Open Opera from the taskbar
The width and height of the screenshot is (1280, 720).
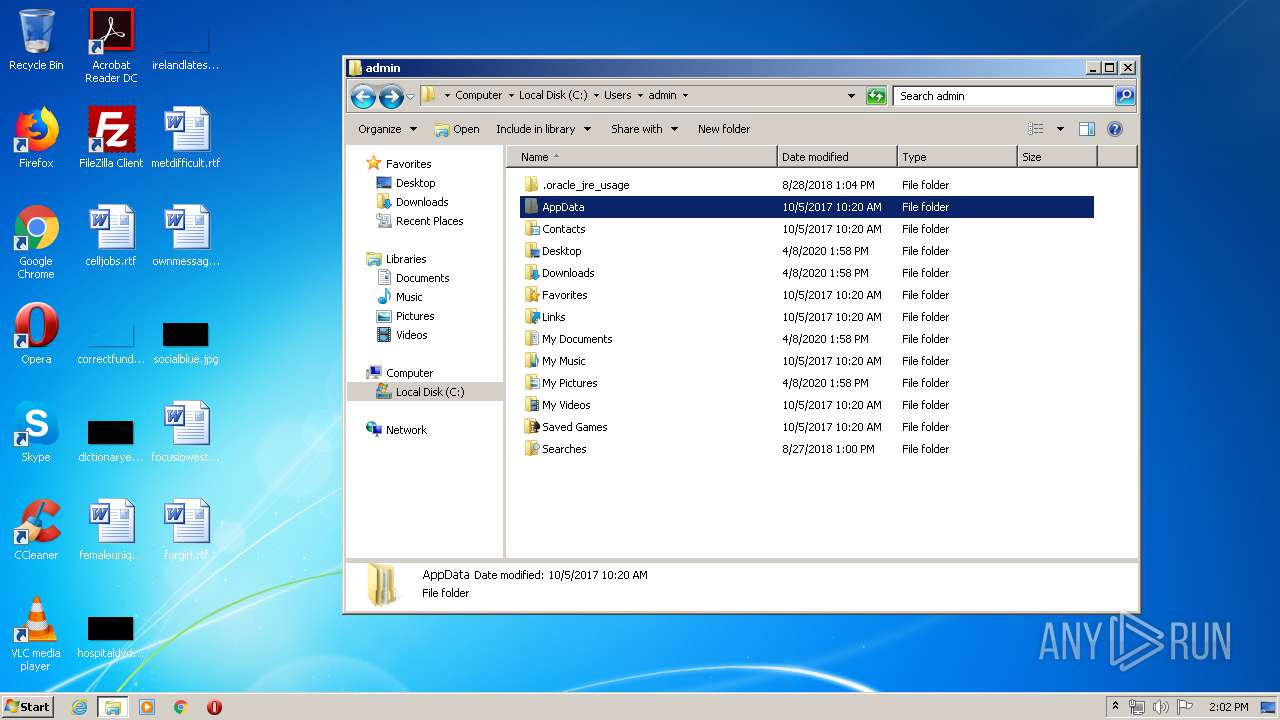214,707
